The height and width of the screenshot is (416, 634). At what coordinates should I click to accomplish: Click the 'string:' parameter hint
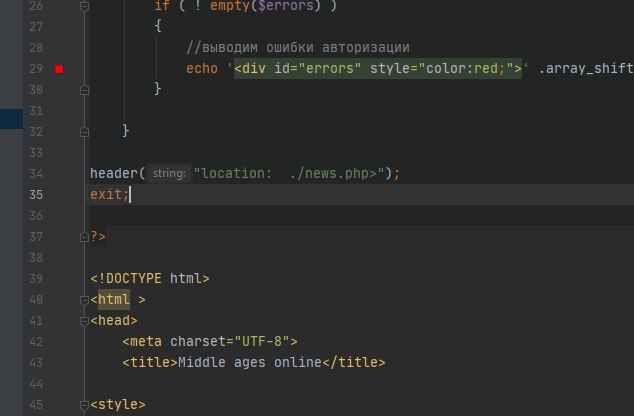point(169,173)
